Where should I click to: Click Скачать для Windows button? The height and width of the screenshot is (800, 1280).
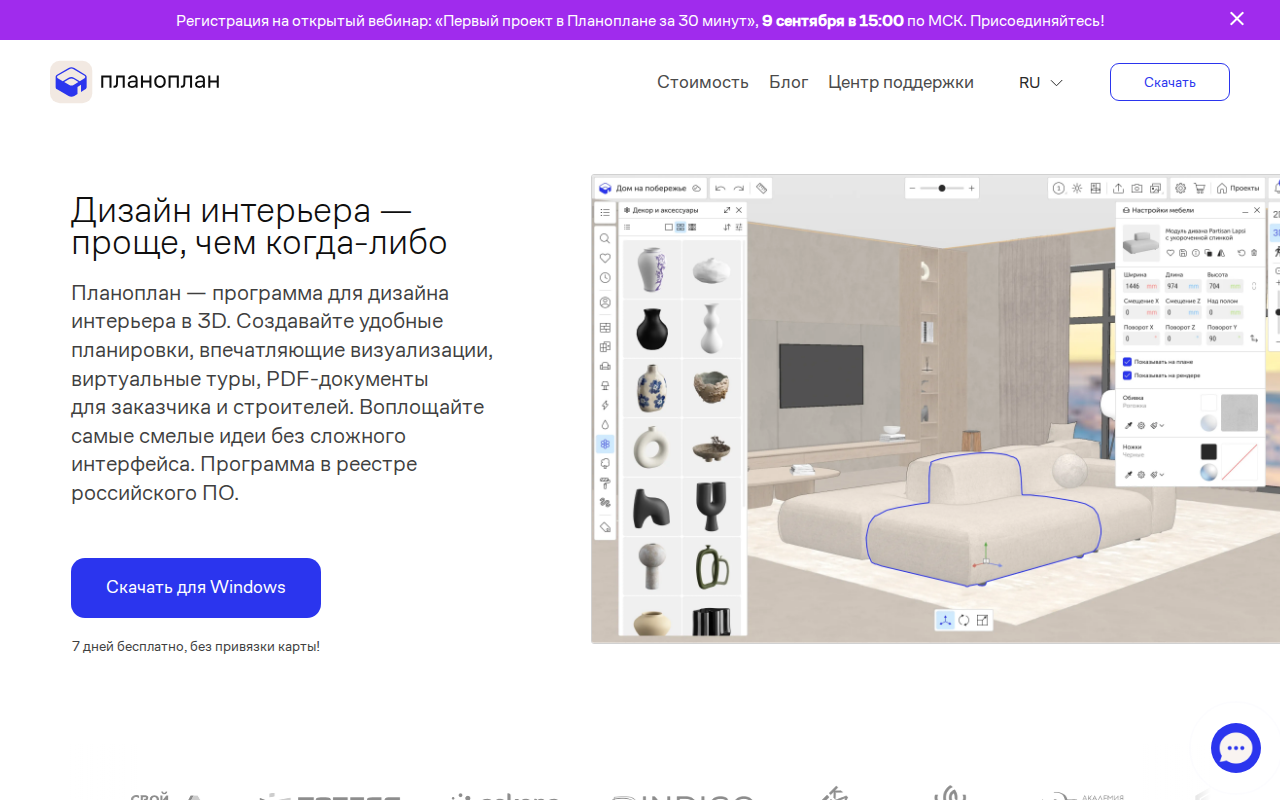pyautogui.click(x=196, y=587)
